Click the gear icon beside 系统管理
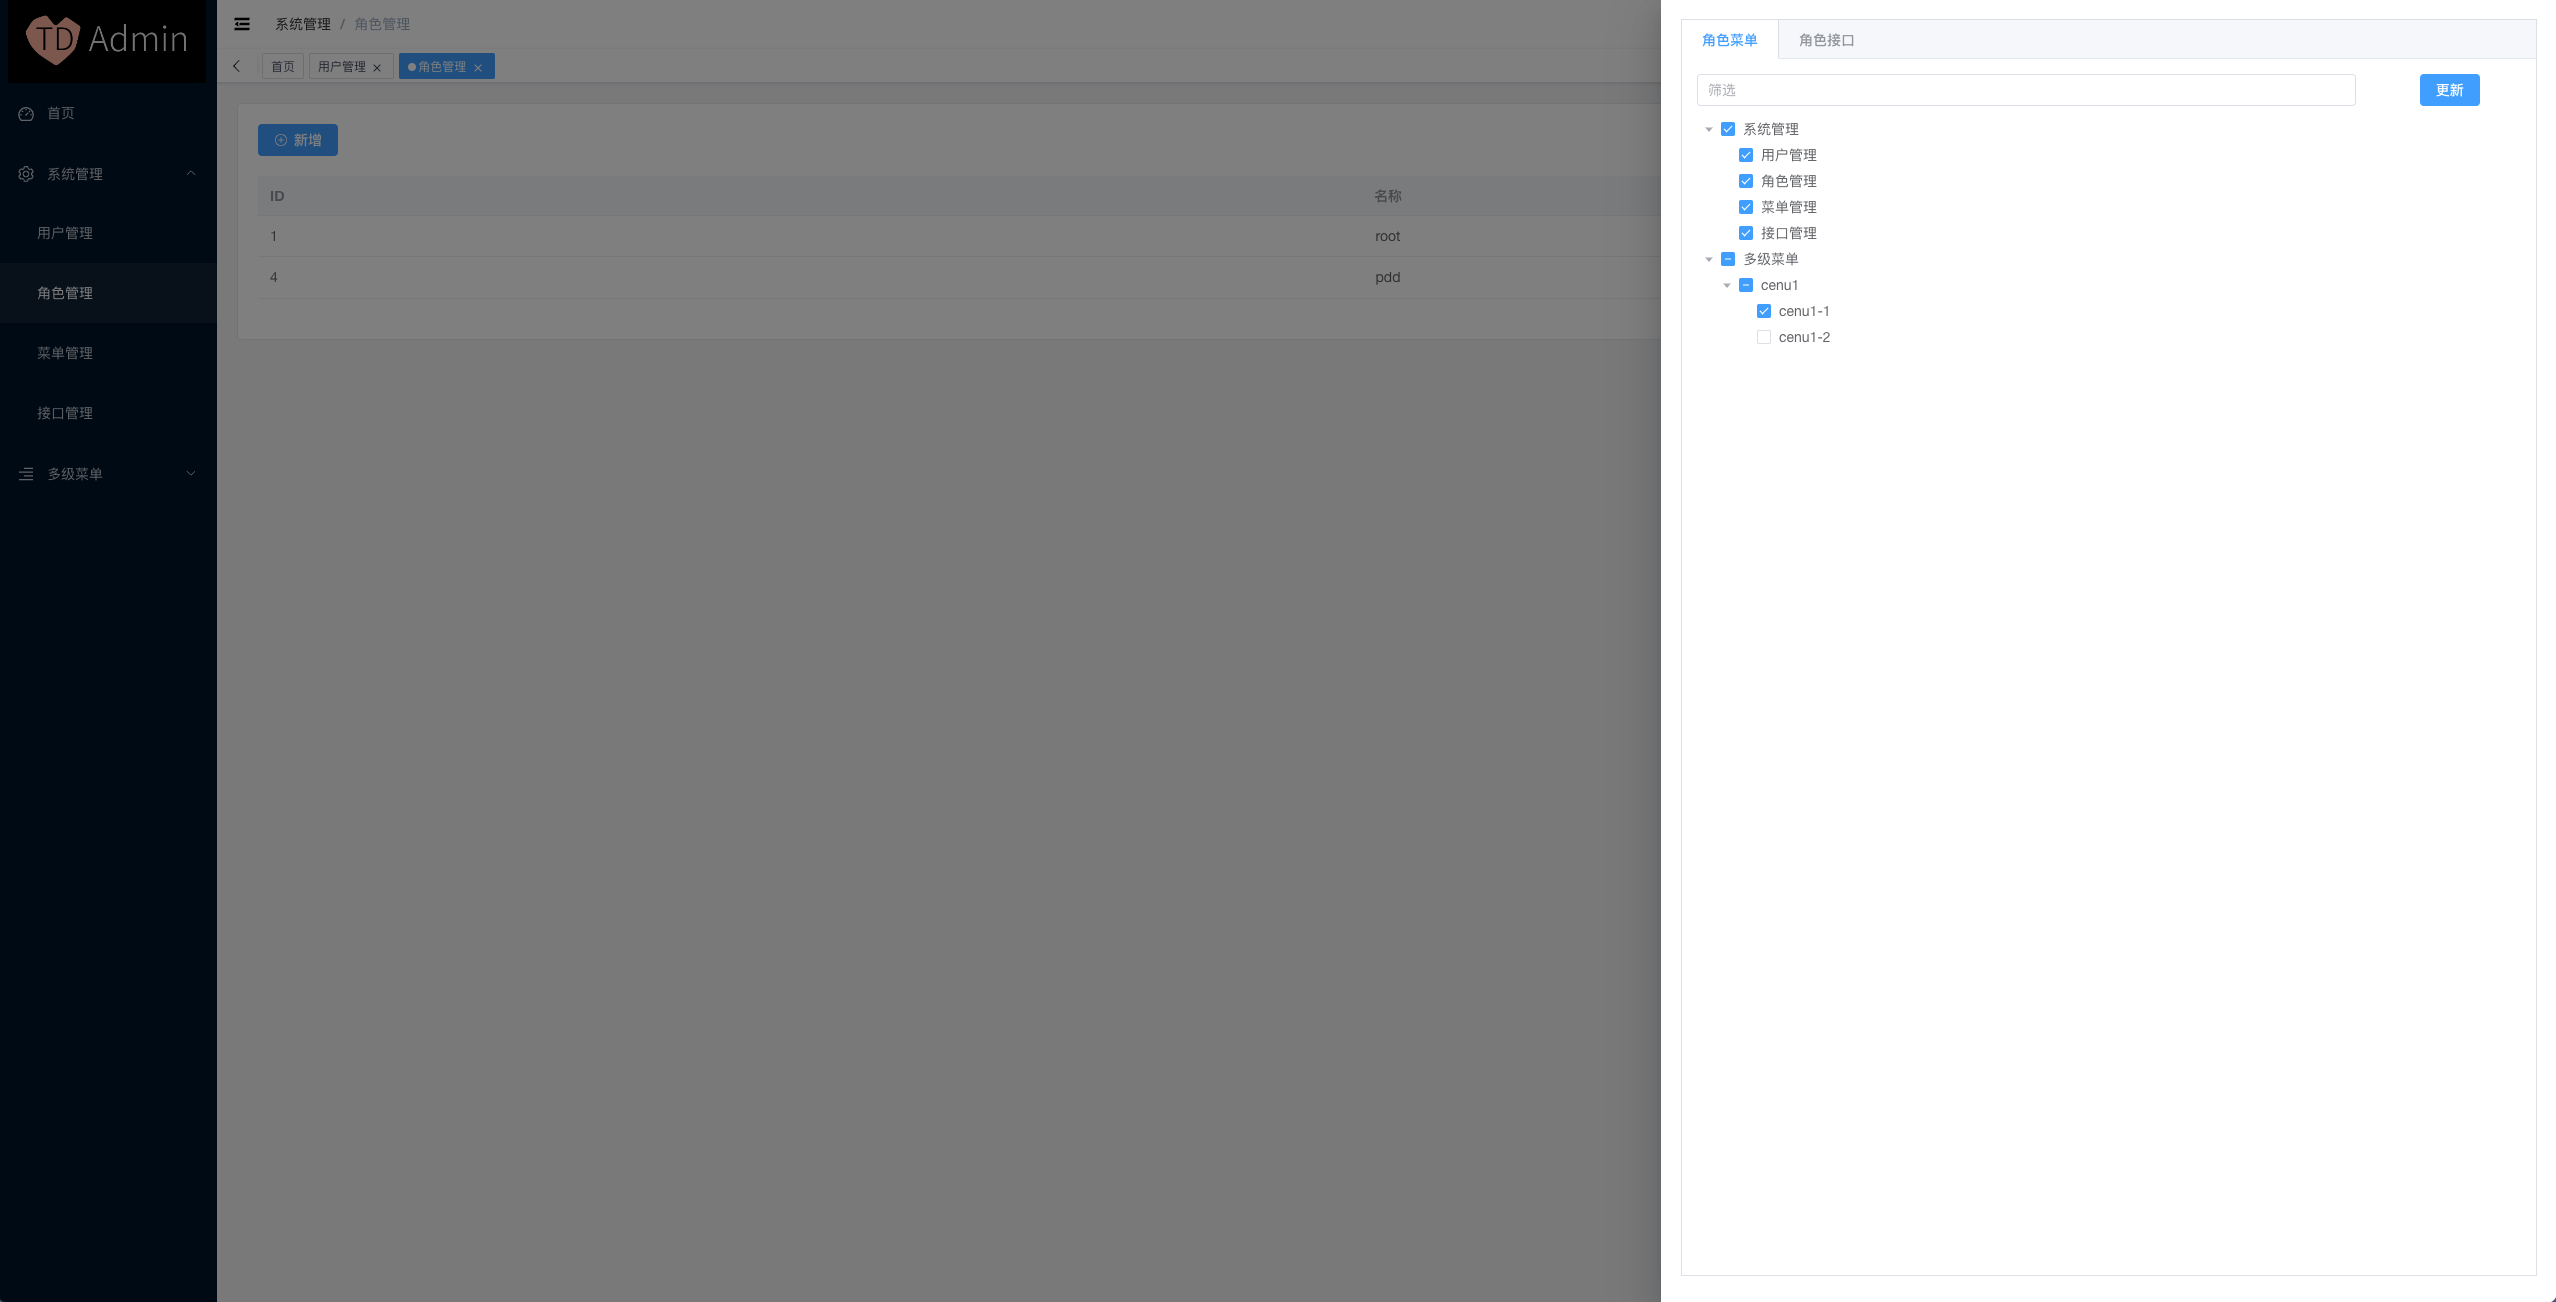The height and width of the screenshot is (1302, 2556). (x=26, y=174)
